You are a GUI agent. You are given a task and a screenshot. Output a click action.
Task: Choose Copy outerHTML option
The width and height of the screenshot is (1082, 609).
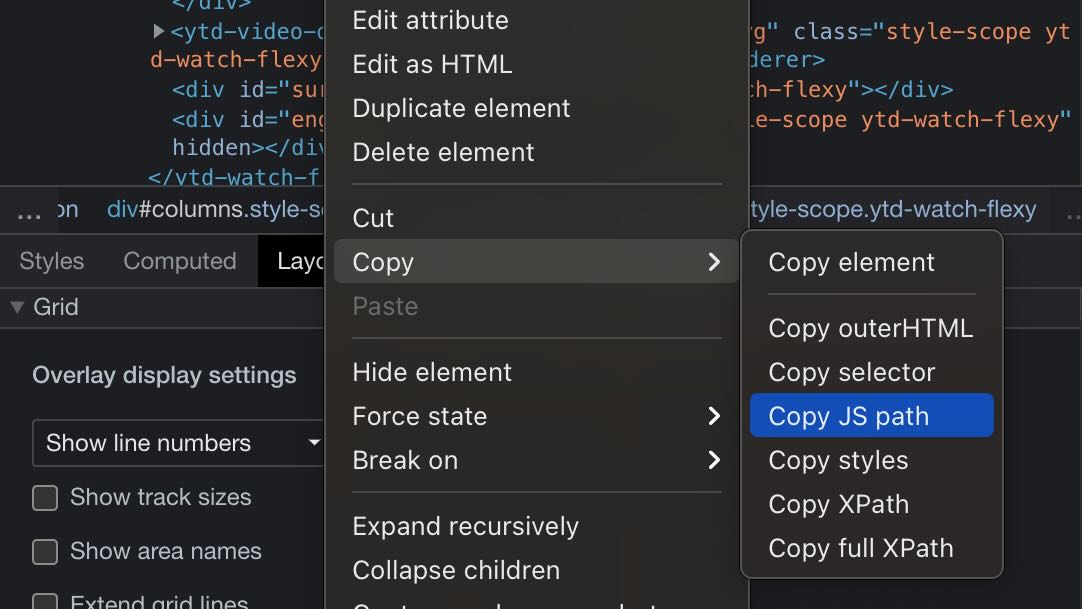tap(870, 328)
